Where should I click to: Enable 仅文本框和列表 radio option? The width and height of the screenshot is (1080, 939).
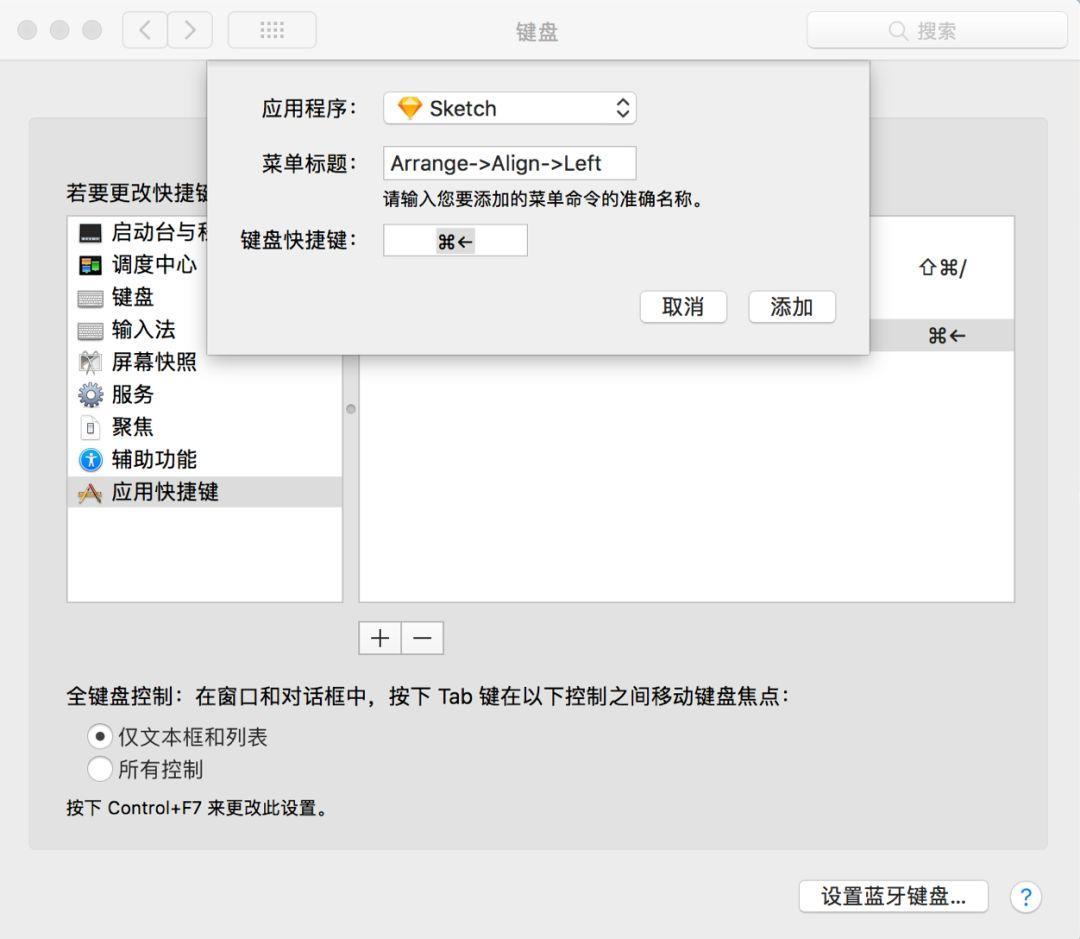point(100,736)
